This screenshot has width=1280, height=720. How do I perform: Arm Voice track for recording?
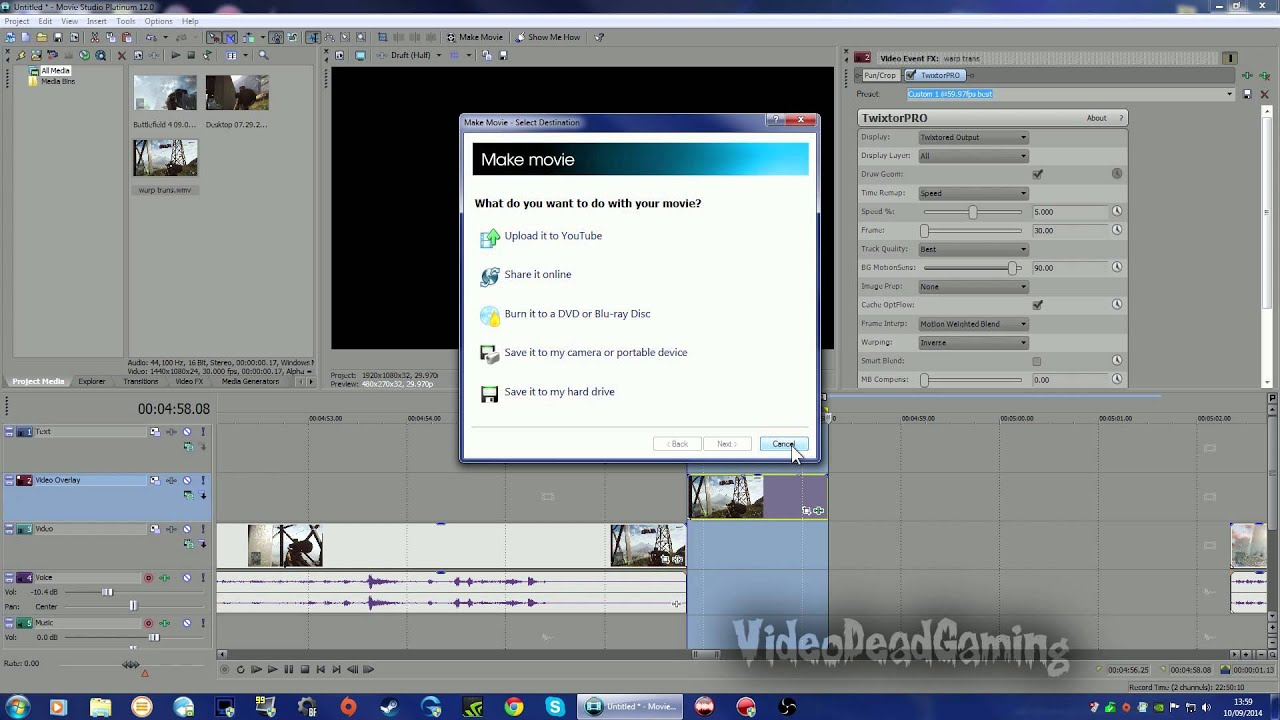149,577
